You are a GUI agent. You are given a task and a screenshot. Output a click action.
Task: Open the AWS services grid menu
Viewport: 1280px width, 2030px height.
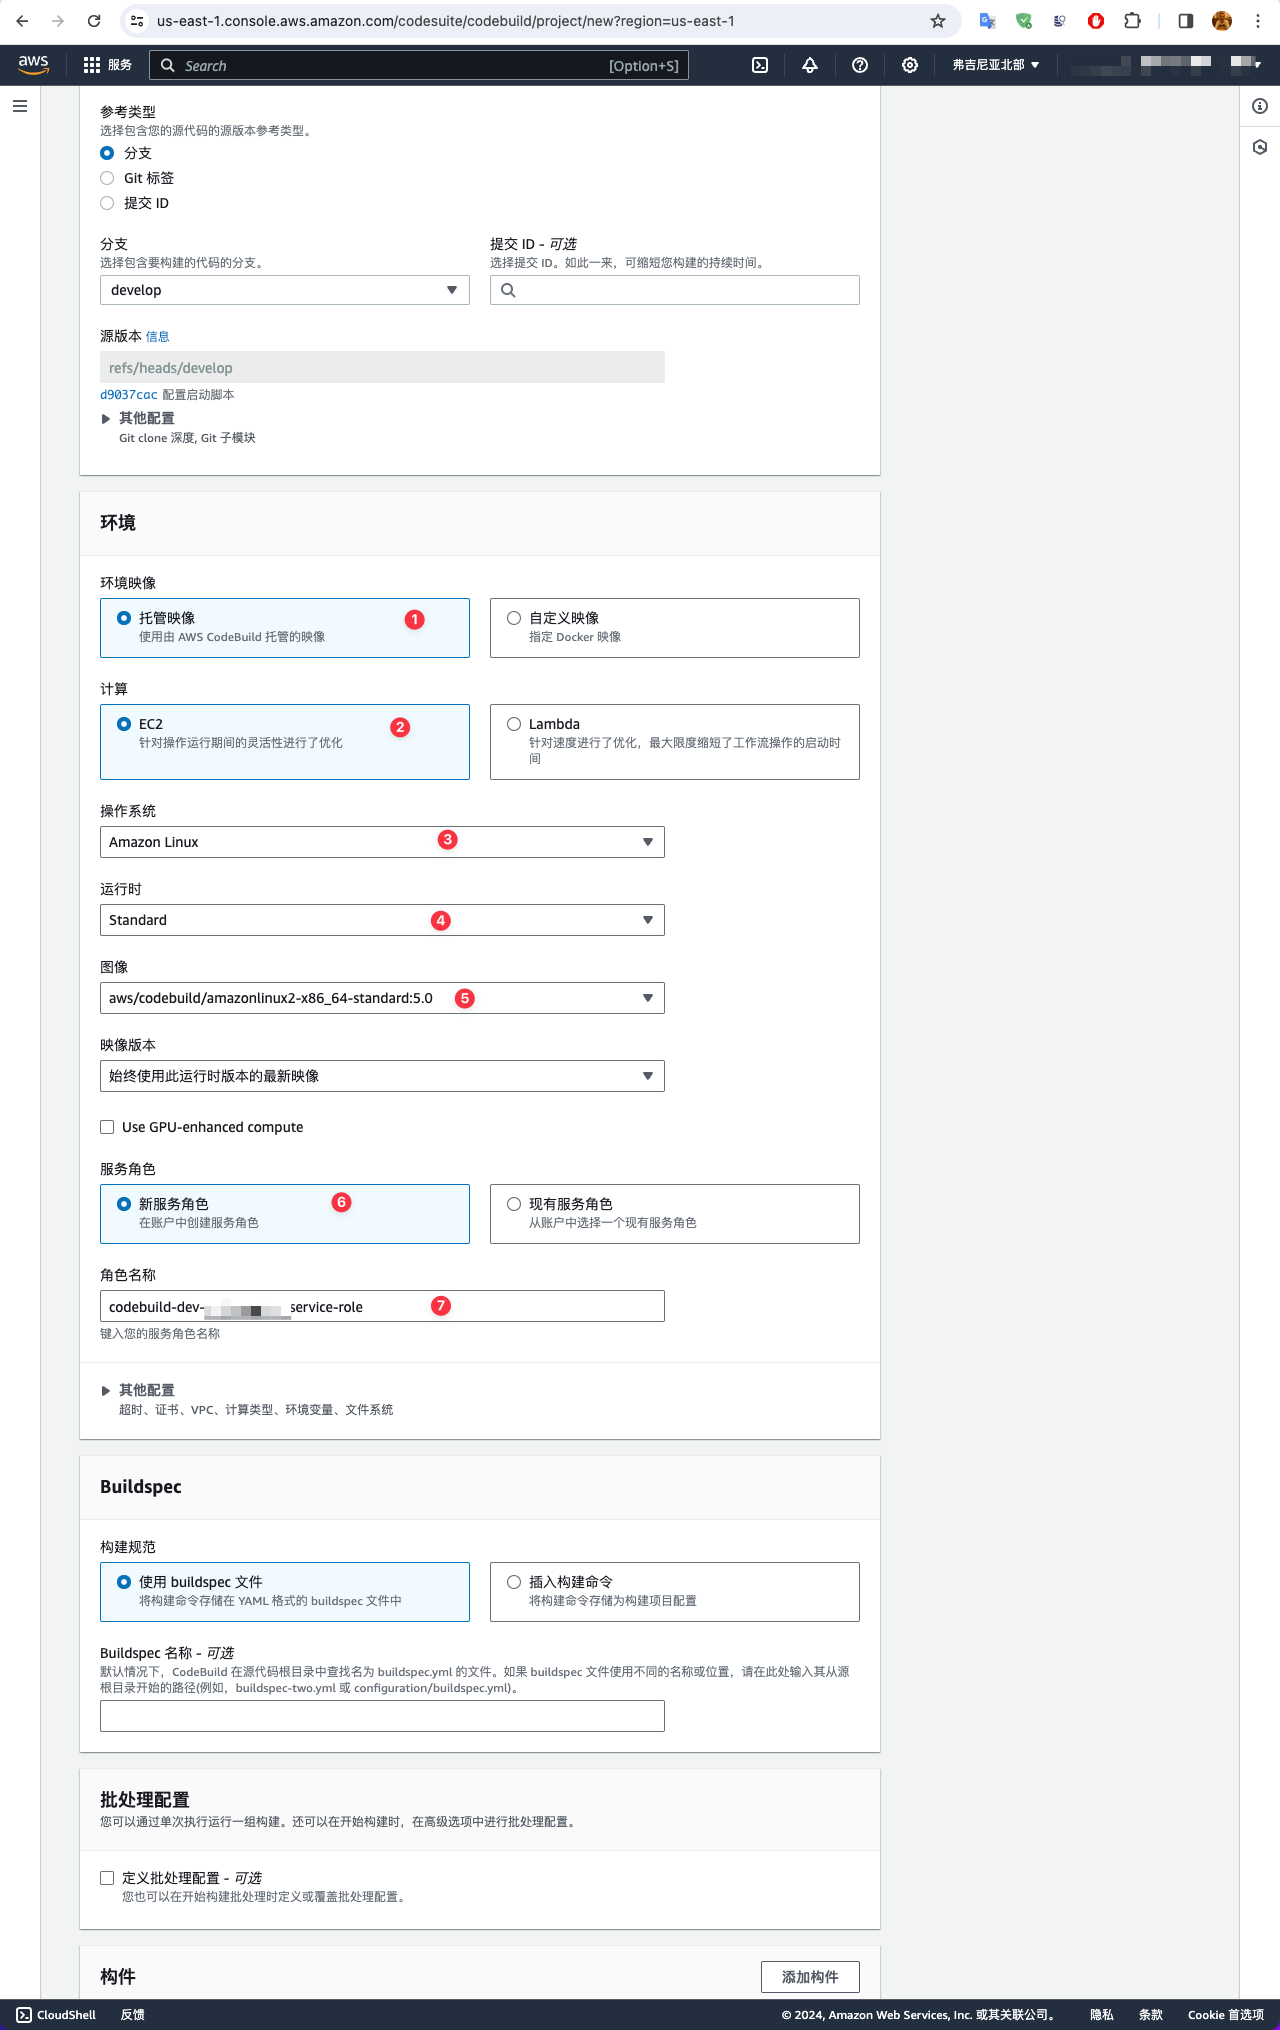(x=92, y=65)
